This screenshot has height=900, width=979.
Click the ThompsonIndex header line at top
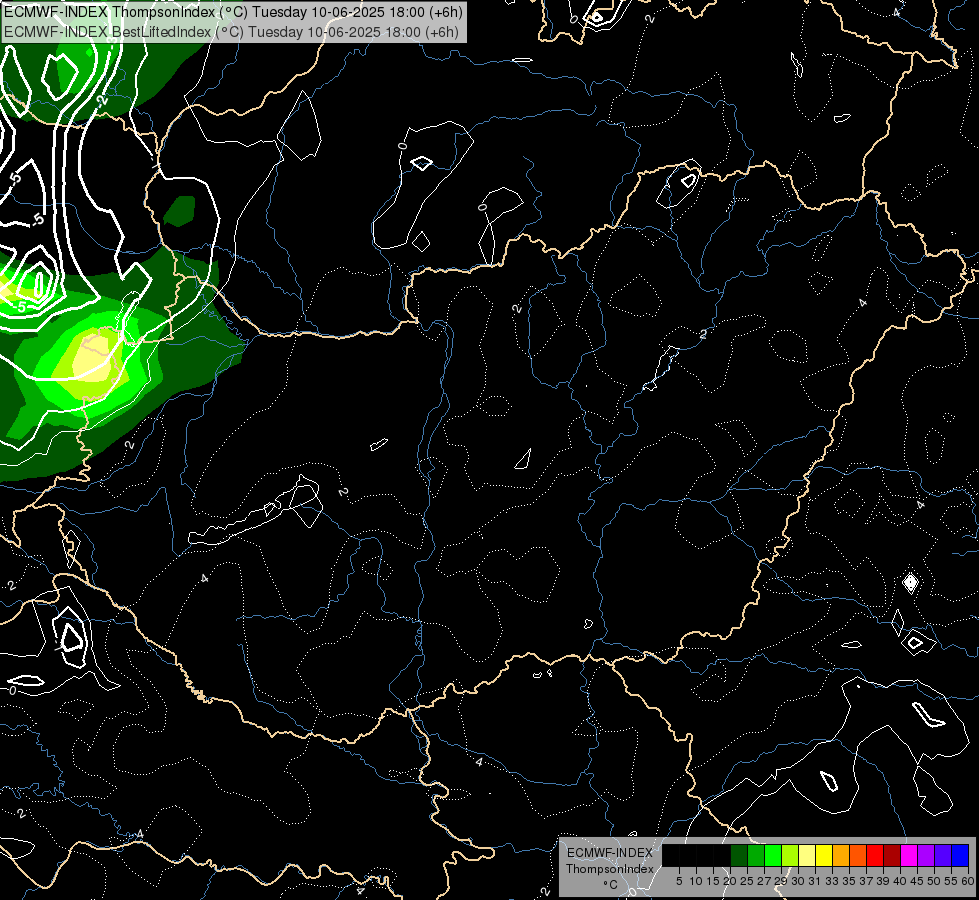(234, 12)
